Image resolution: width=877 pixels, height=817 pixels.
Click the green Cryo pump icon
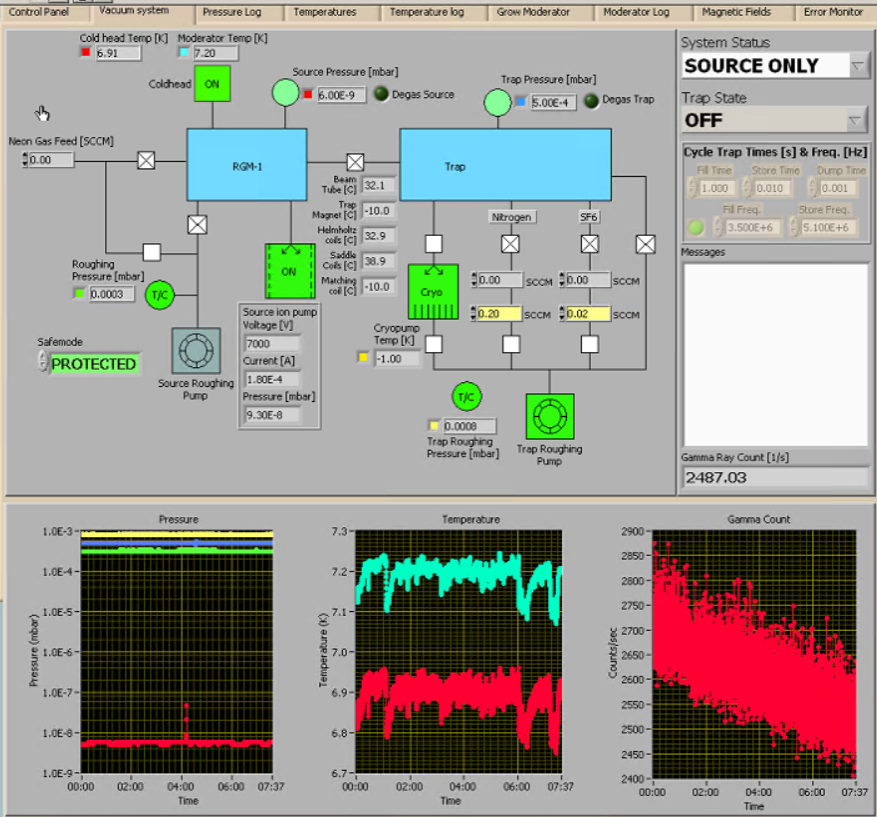433,292
